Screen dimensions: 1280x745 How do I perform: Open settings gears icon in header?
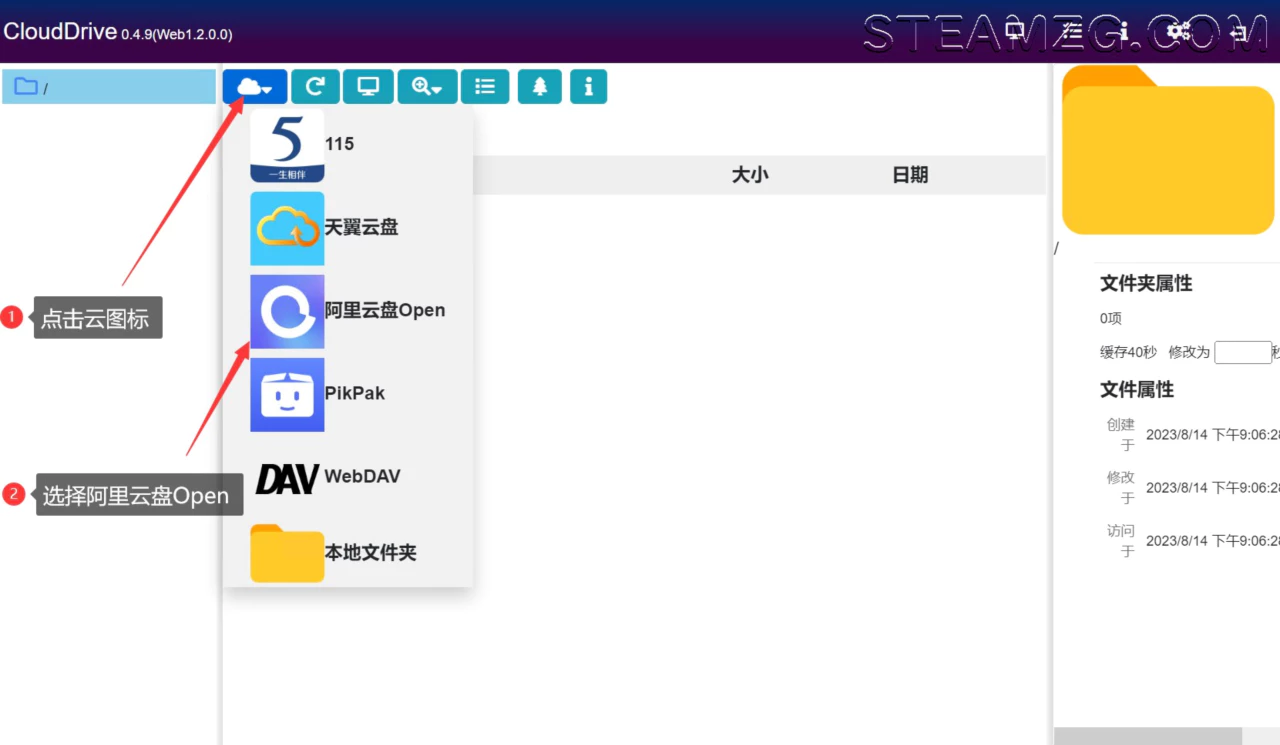tap(1179, 32)
